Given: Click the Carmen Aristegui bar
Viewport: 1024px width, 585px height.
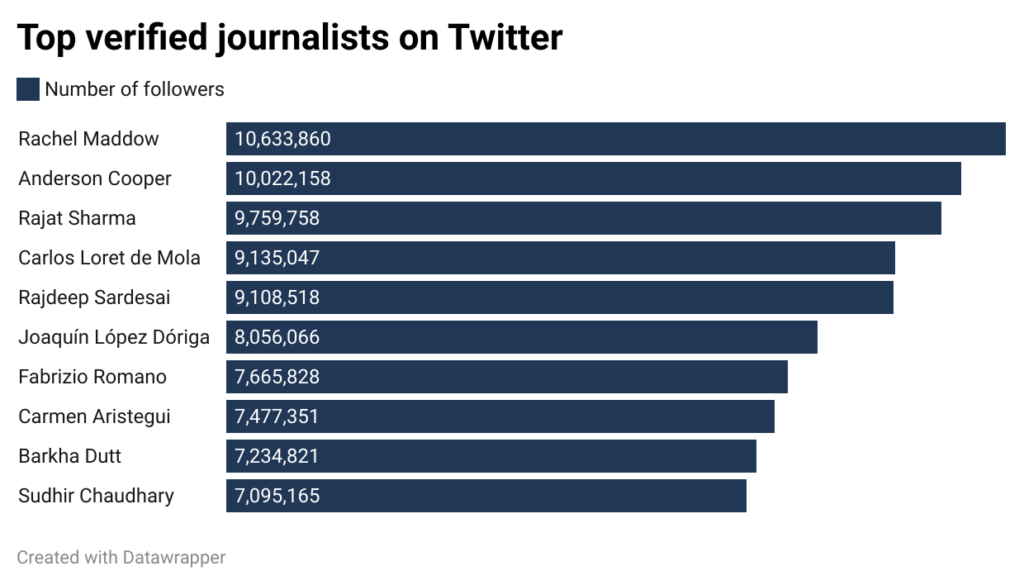Looking at the screenshot, I should [x=500, y=416].
